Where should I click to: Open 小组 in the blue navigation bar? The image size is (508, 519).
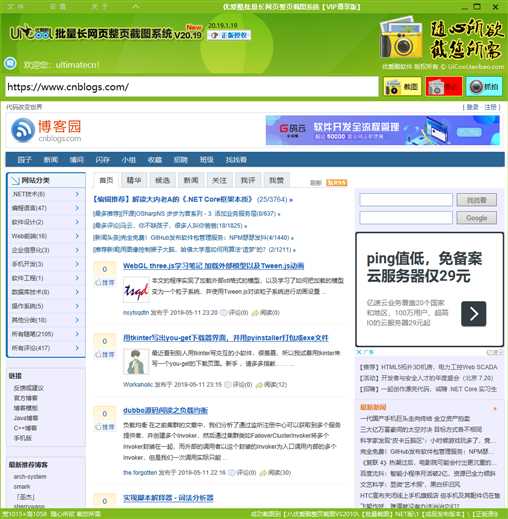tap(128, 160)
